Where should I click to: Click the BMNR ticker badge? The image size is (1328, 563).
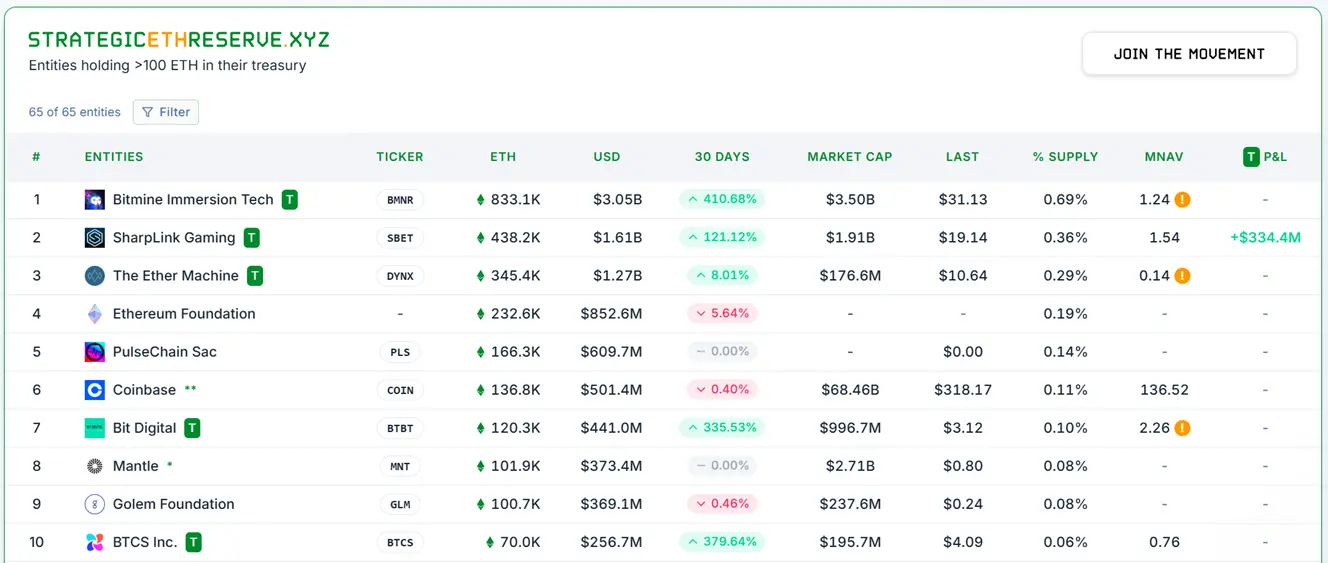[400, 200]
